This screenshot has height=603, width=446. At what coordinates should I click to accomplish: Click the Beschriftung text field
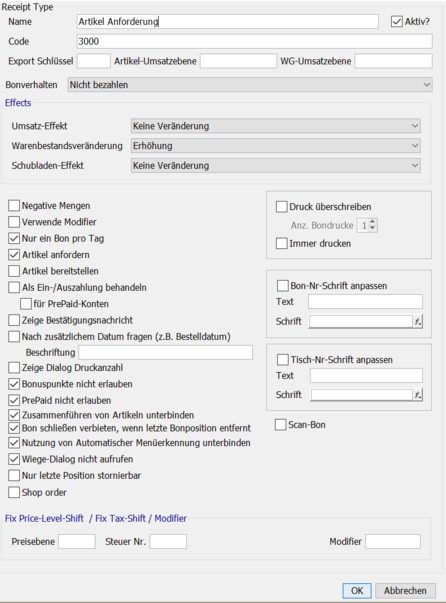[x=166, y=352]
